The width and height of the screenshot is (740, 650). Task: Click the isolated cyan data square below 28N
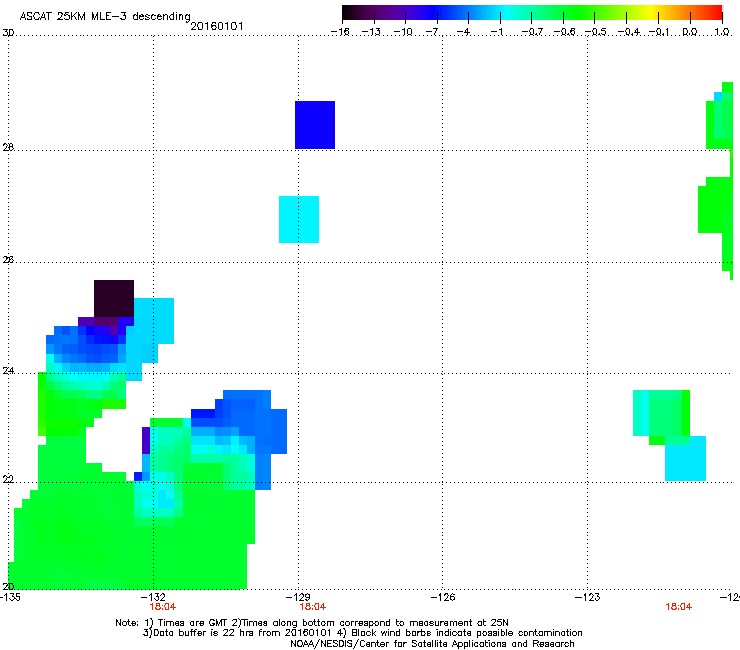pos(299,219)
